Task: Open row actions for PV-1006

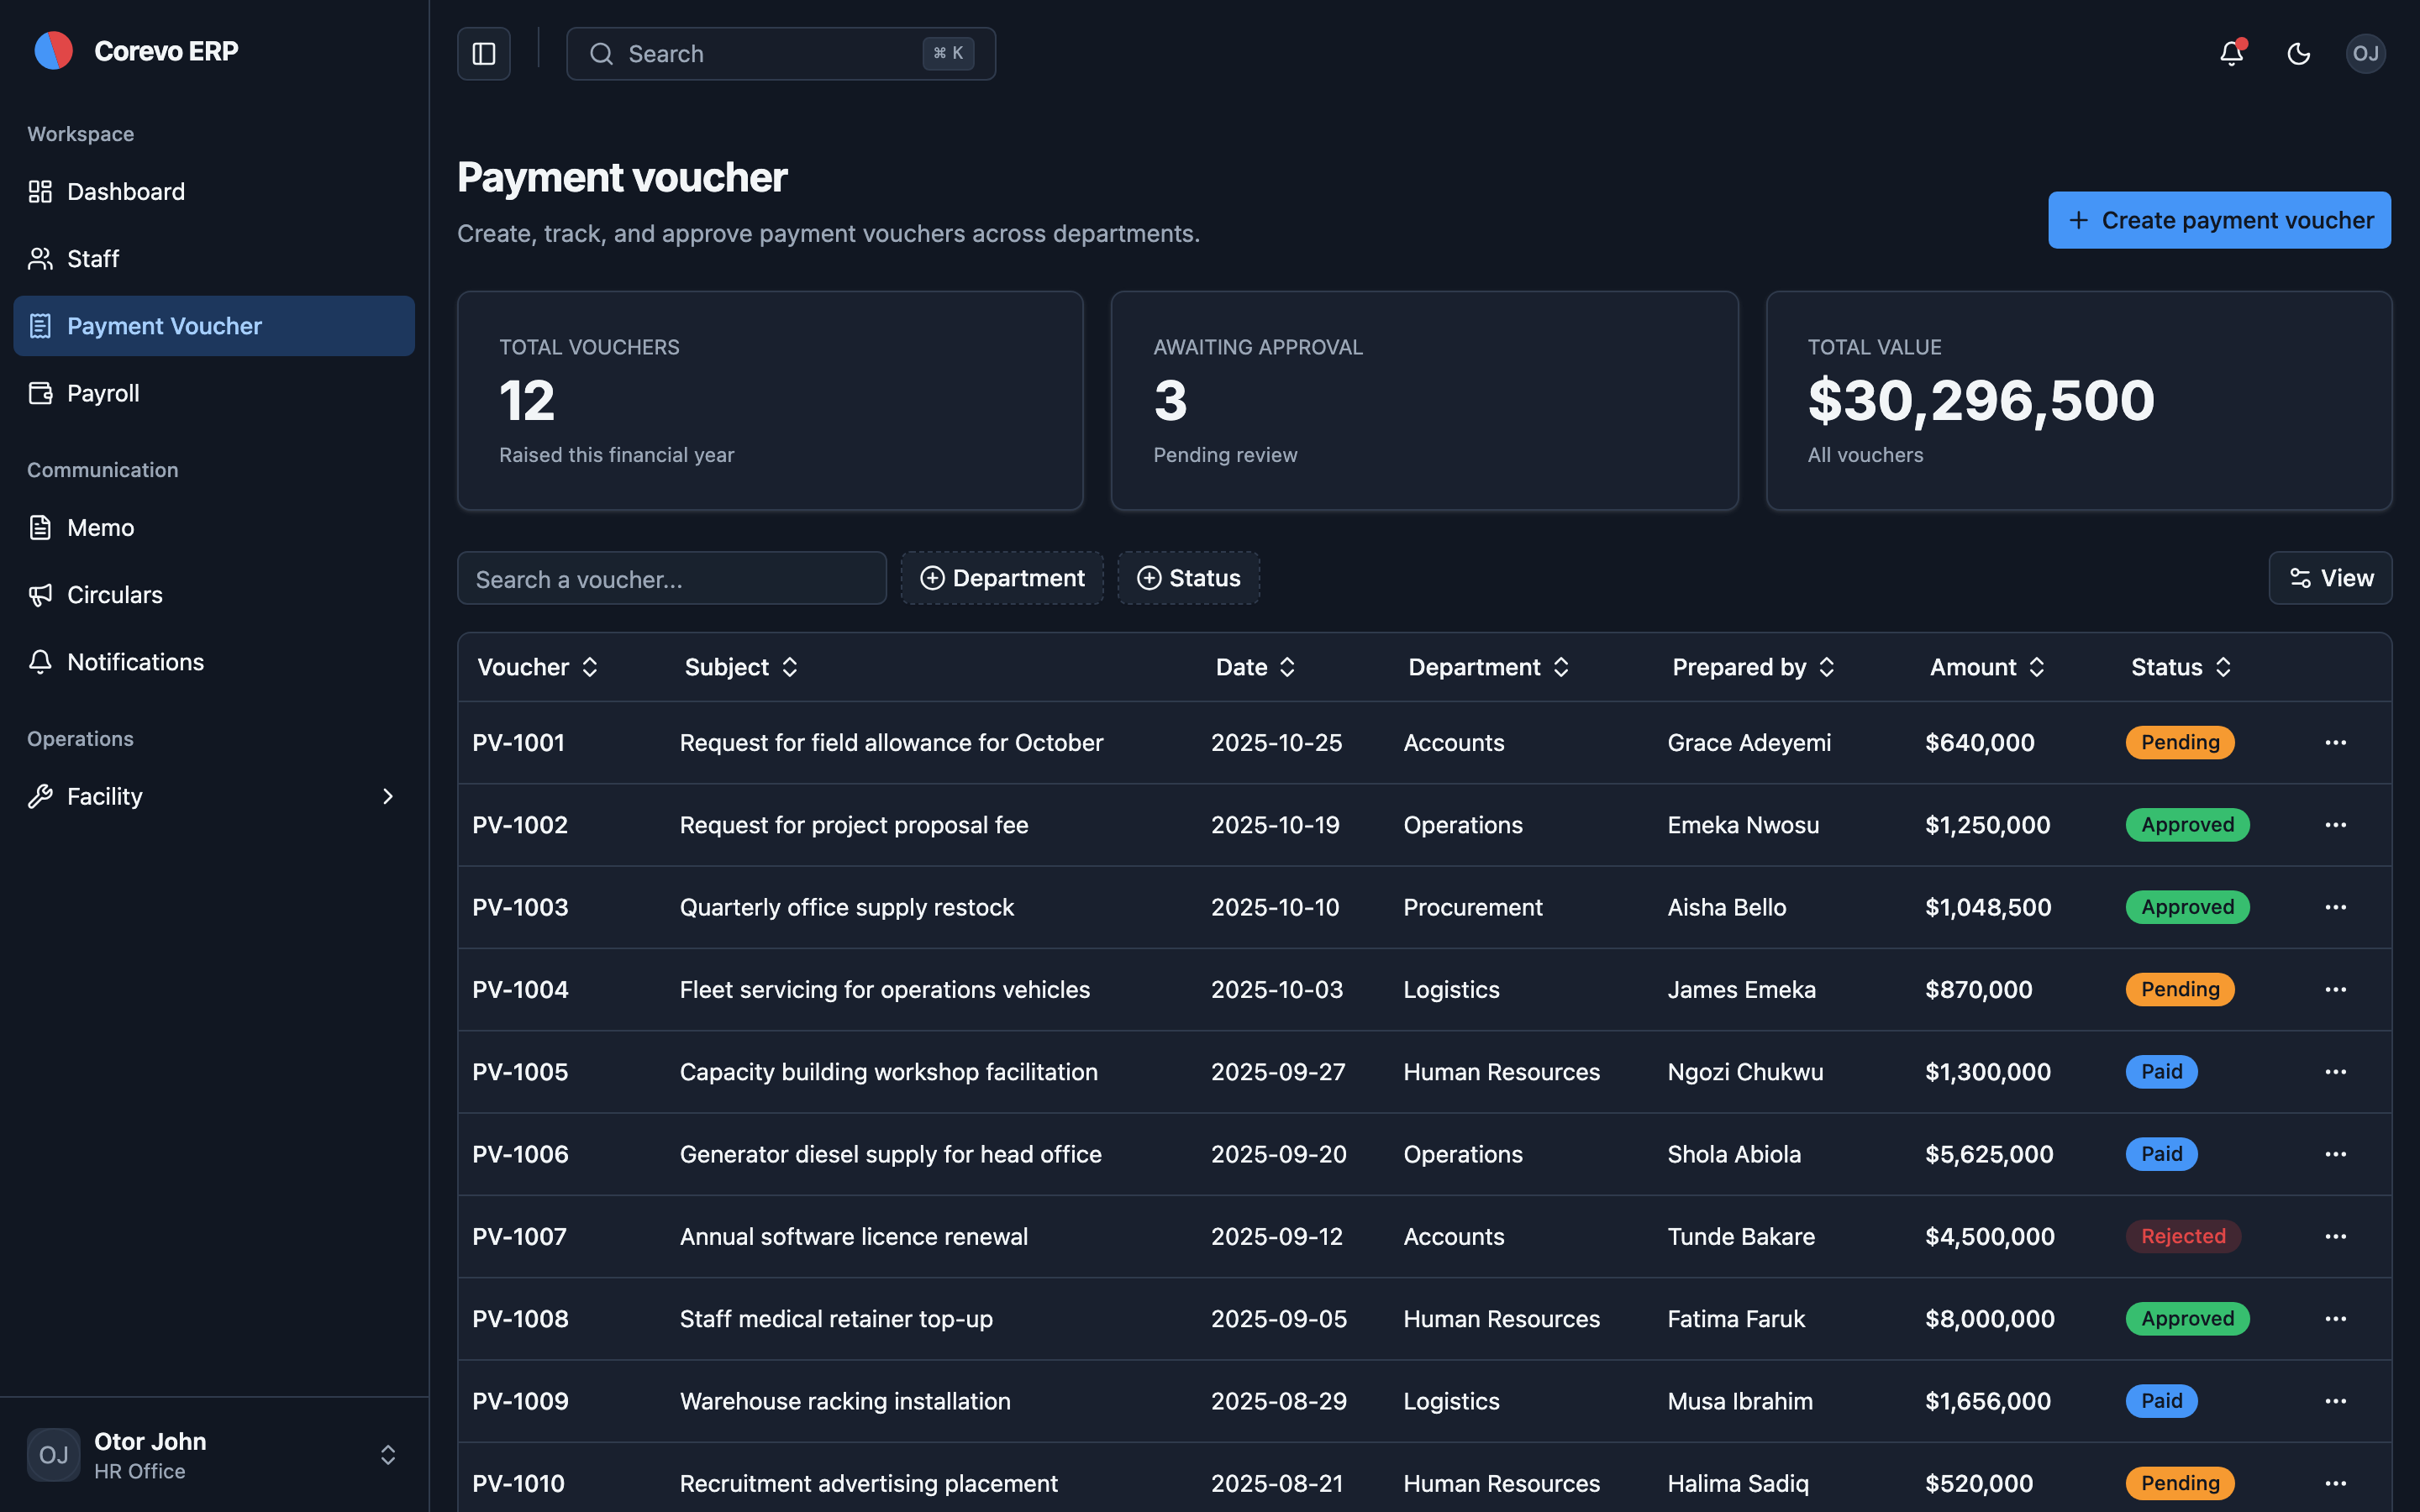Action: point(2335,1154)
